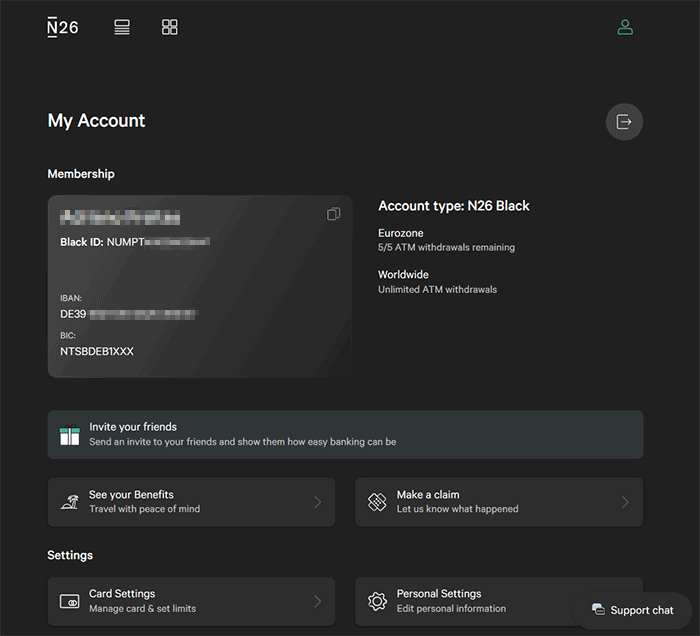Viewport: 700px width, 636px height.
Task: Click the gift icon for invites
Action: (x=70, y=435)
